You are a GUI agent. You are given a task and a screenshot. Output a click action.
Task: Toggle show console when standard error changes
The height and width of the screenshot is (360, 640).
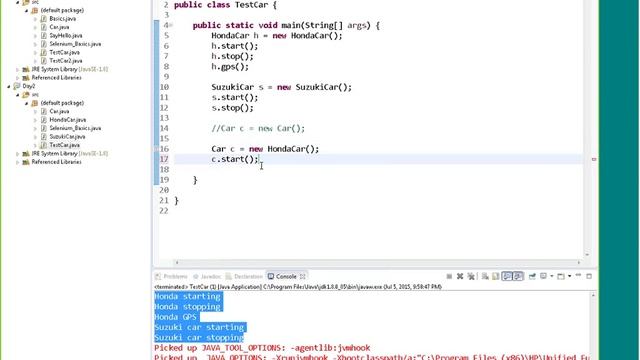point(518,276)
